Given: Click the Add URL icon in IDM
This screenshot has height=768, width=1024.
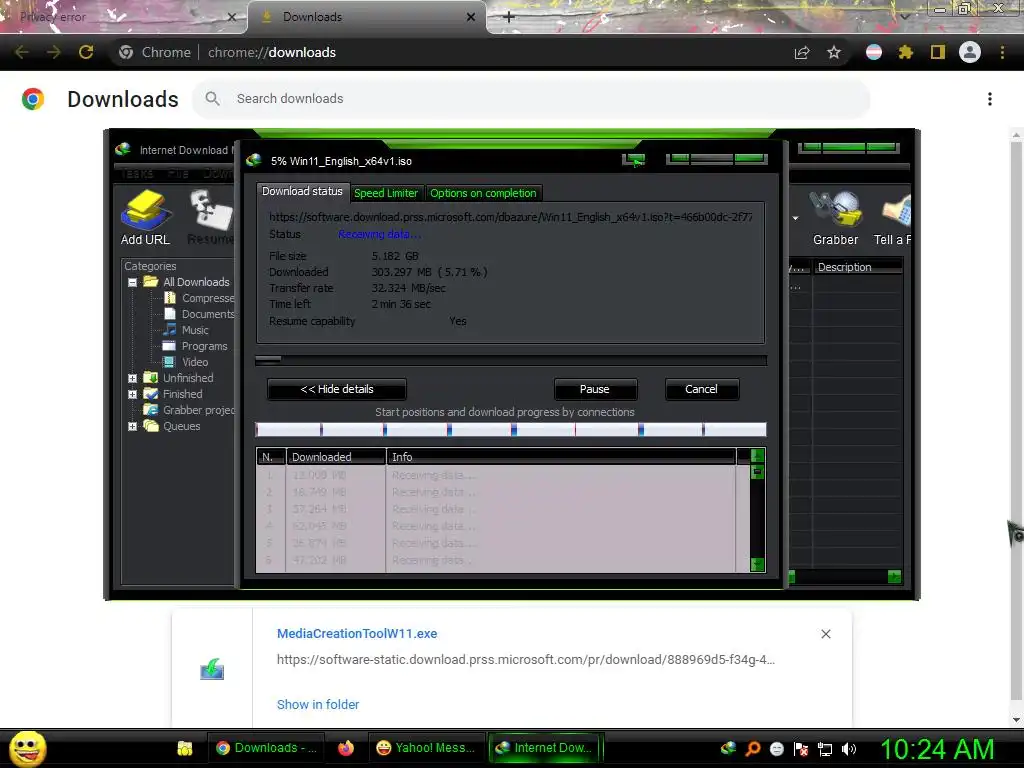Looking at the screenshot, I should (x=145, y=217).
